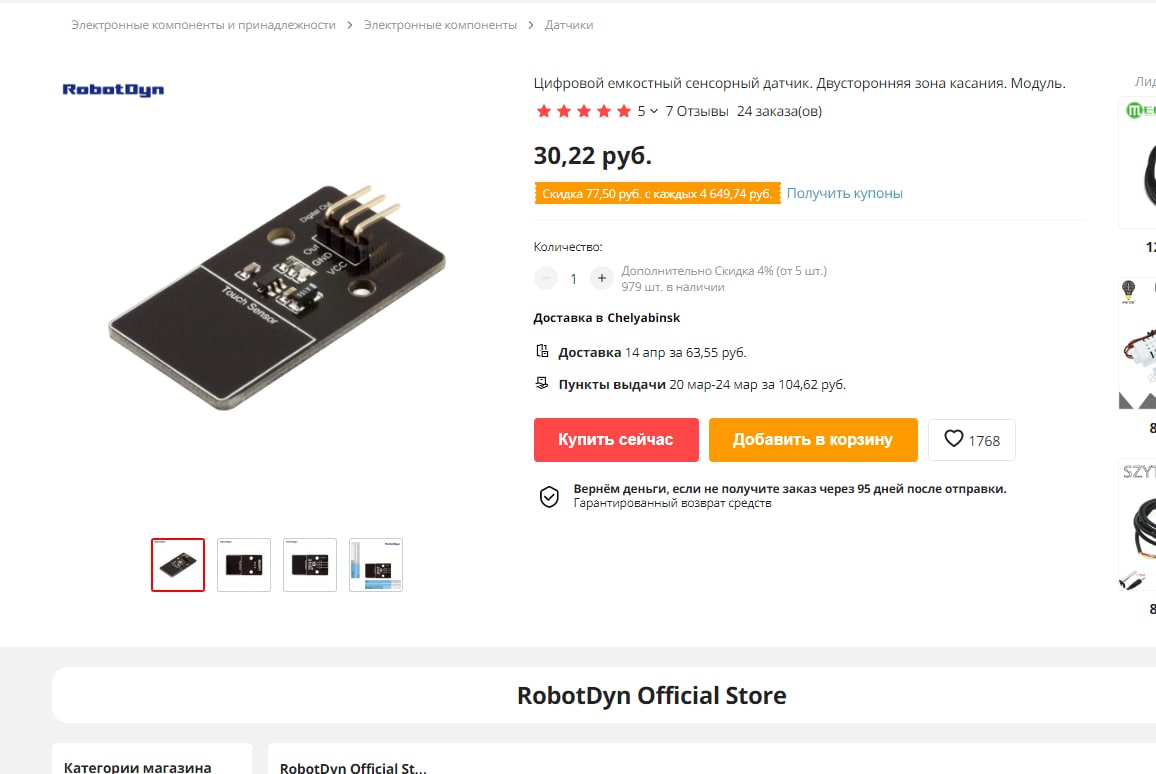Click the delivery box icon
The height and width of the screenshot is (774, 1156).
coord(542,351)
